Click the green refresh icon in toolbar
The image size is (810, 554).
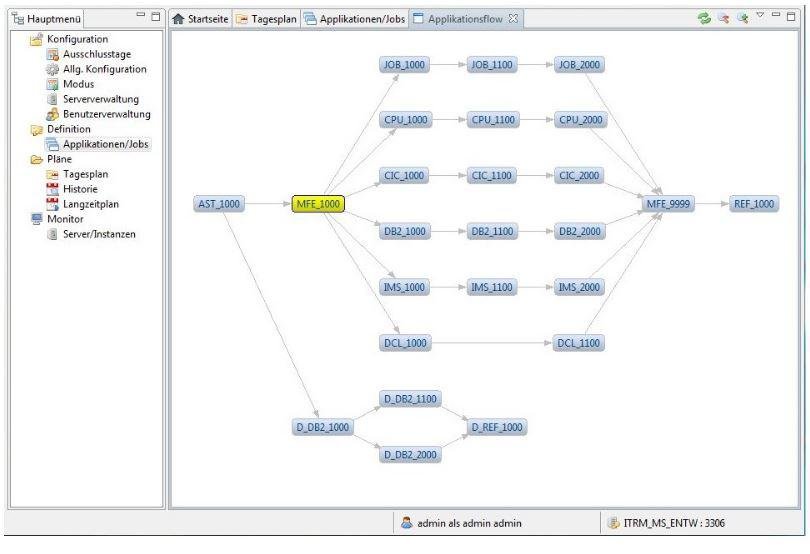704,18
